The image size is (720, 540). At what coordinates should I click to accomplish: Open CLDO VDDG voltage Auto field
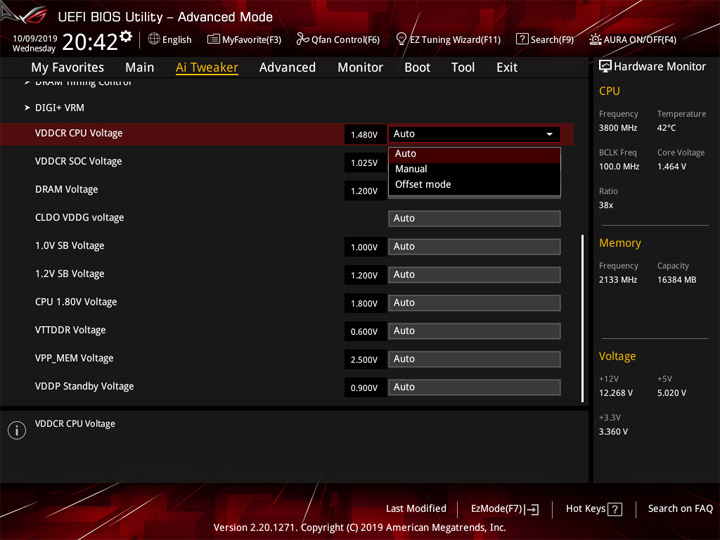click(x=474, y=219)
